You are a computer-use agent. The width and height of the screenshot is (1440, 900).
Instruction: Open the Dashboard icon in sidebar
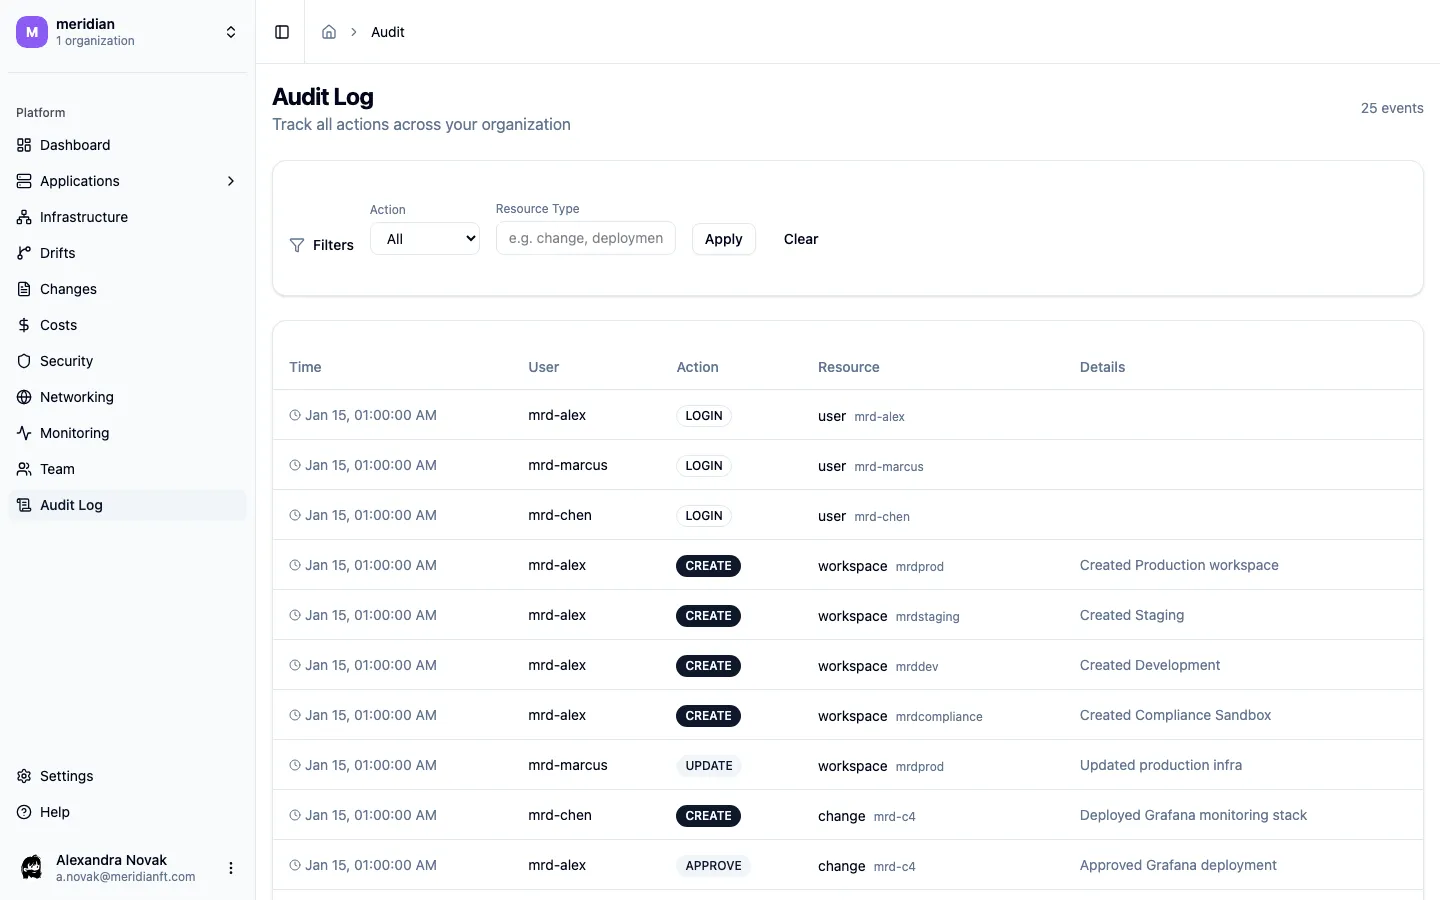click(23, 145)
